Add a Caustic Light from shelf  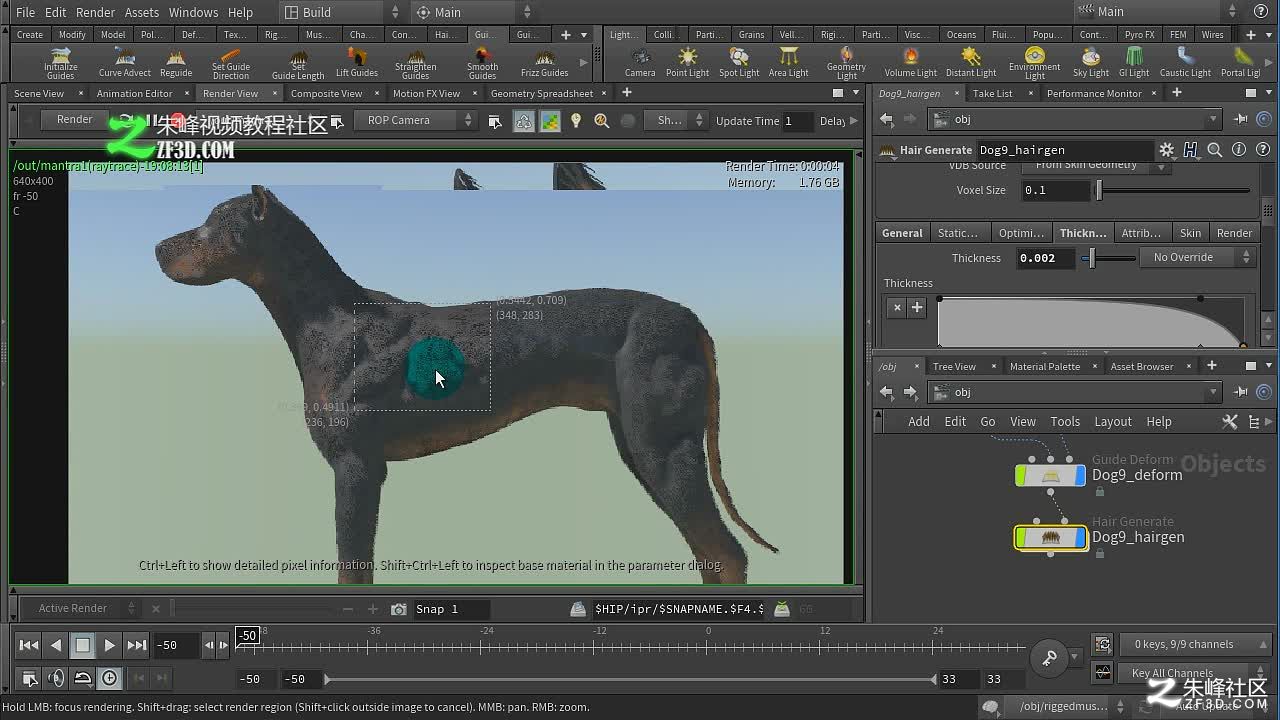point(1185,63)
